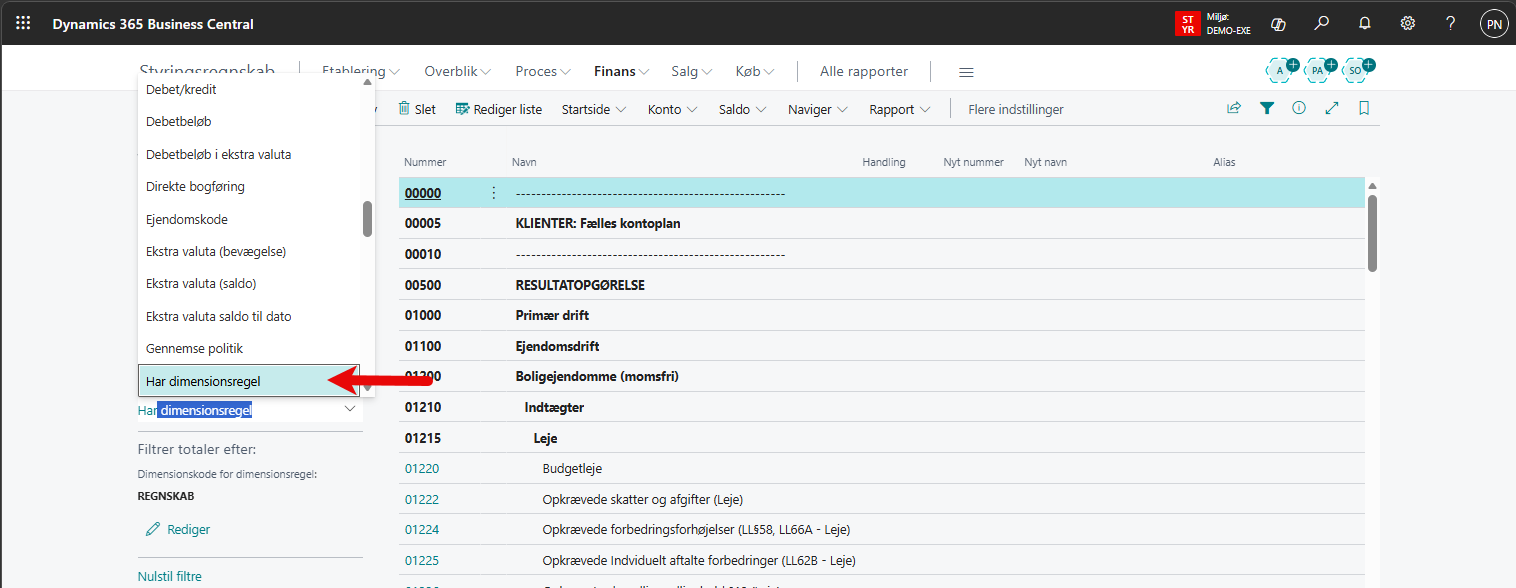Open the app launcher waffle icon
The image size is (1516, 588).
pyautogui.click(x=23, y=23)
